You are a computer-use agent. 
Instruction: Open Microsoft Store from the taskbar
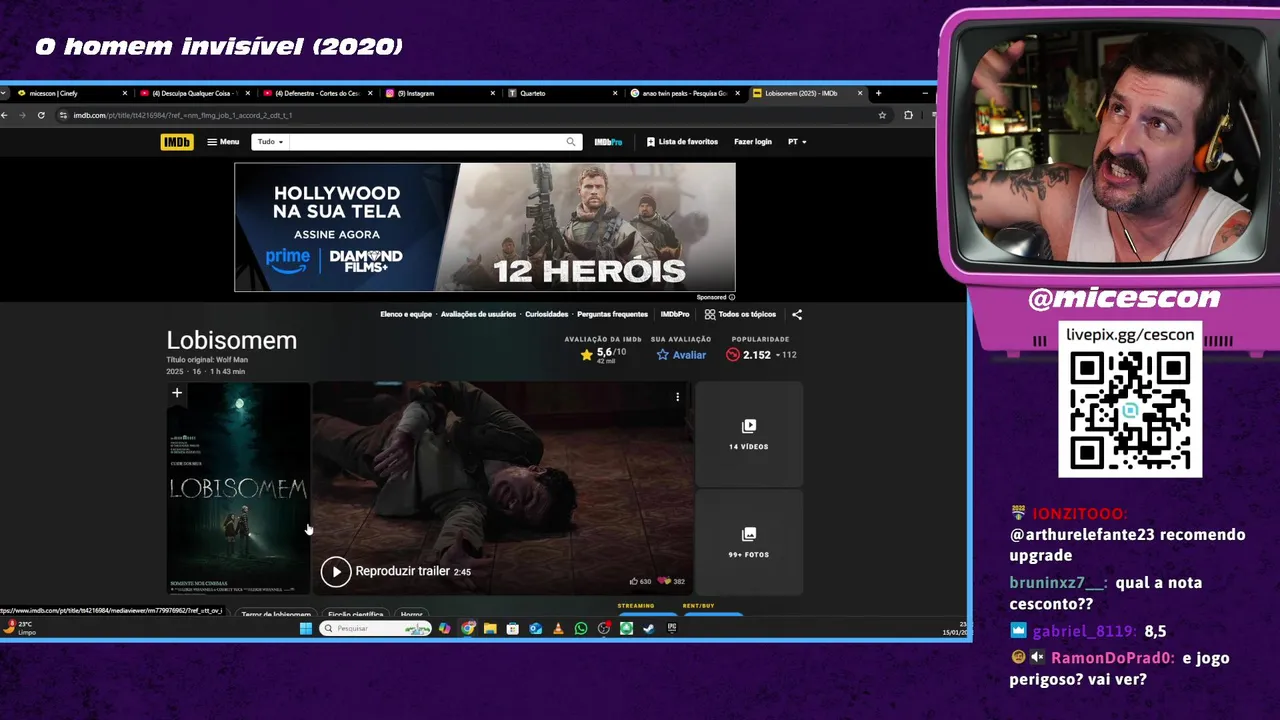pyautogui.click(x=512, y=628)
